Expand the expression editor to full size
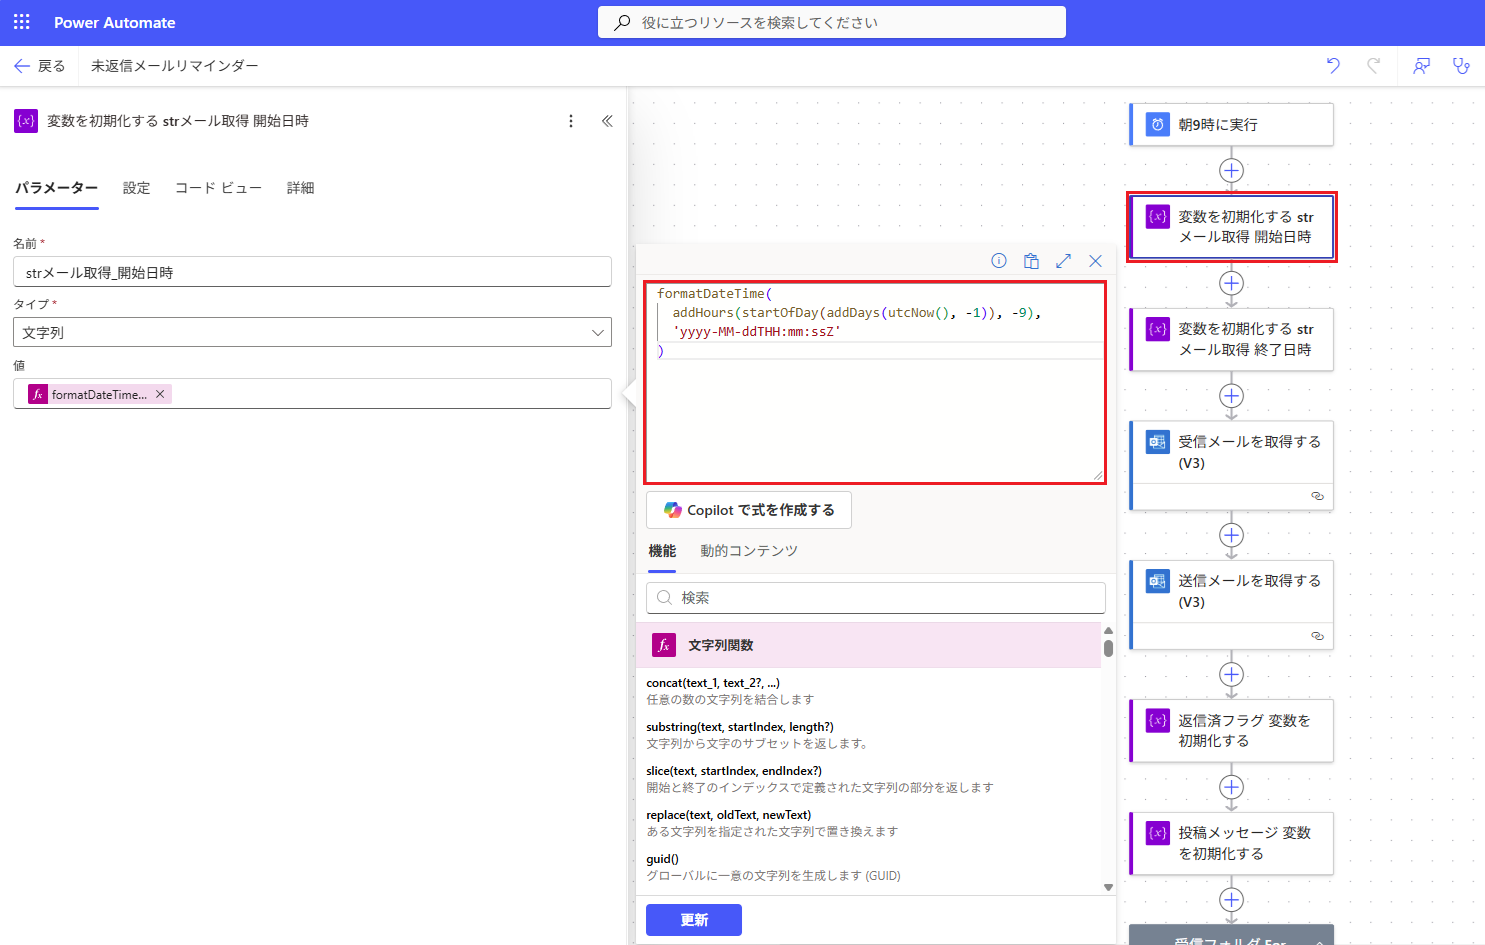Screen dimensions: 1485x945 click(x=1063, y=261)
